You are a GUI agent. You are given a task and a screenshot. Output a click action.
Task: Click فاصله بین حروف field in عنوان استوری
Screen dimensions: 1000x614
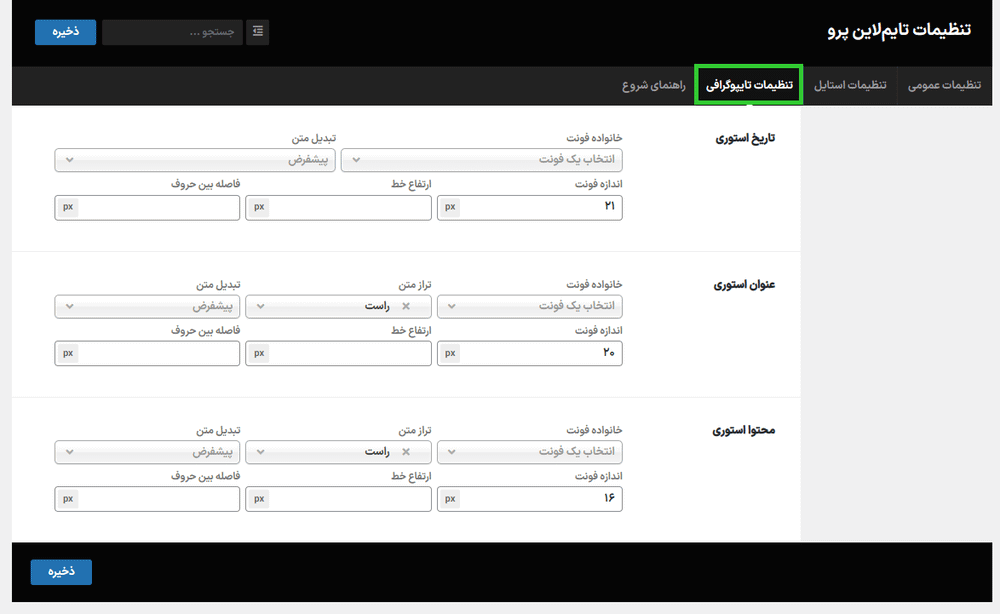pos(147,353)
